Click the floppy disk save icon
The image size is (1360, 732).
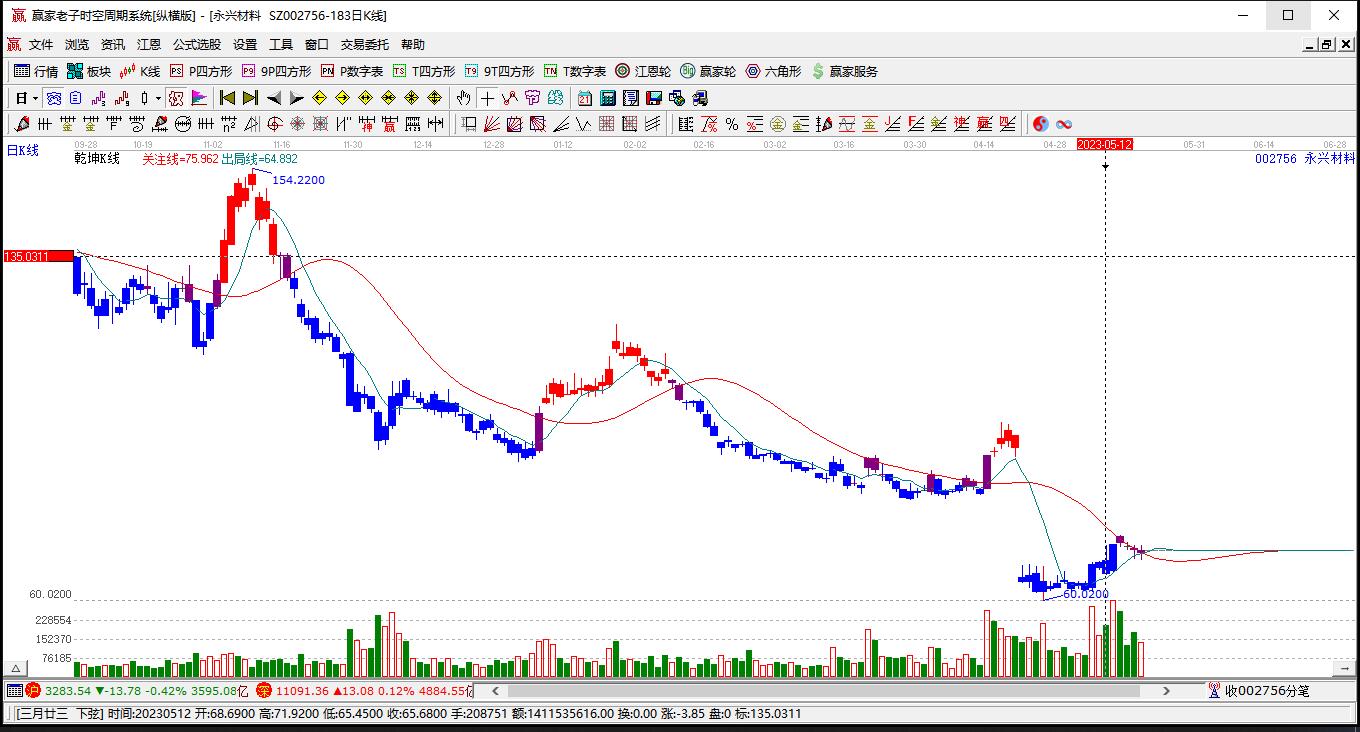tap(654, 98)
